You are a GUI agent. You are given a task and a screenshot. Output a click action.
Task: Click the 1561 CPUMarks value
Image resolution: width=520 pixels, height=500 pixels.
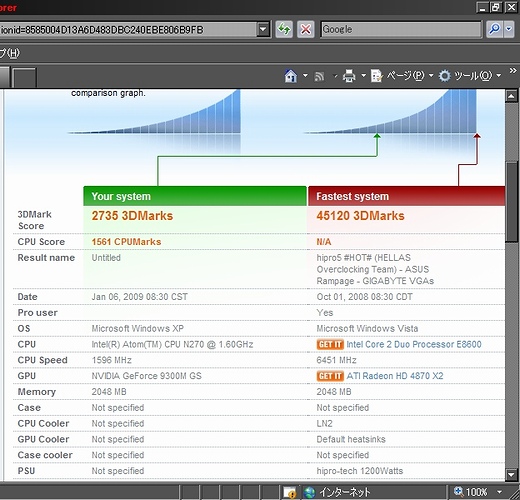point(126,242)
